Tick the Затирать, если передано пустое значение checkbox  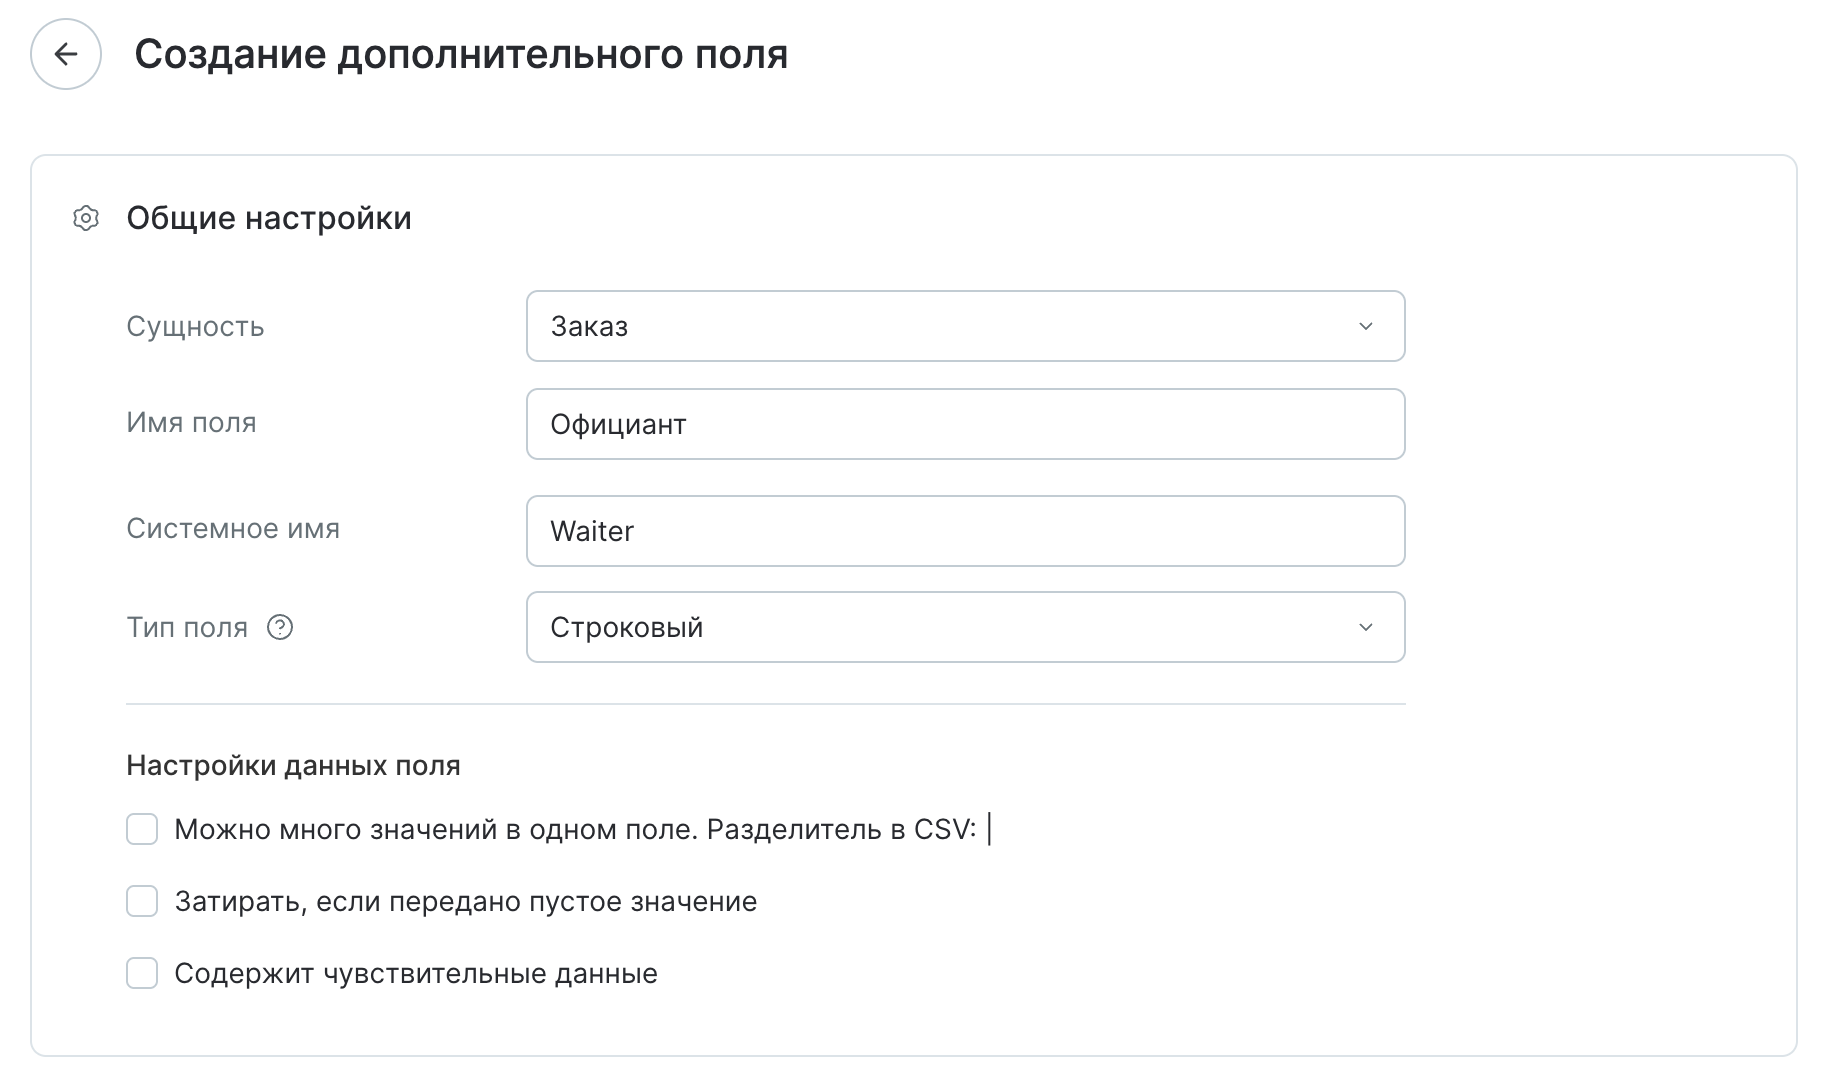click(x=142, y=901)
